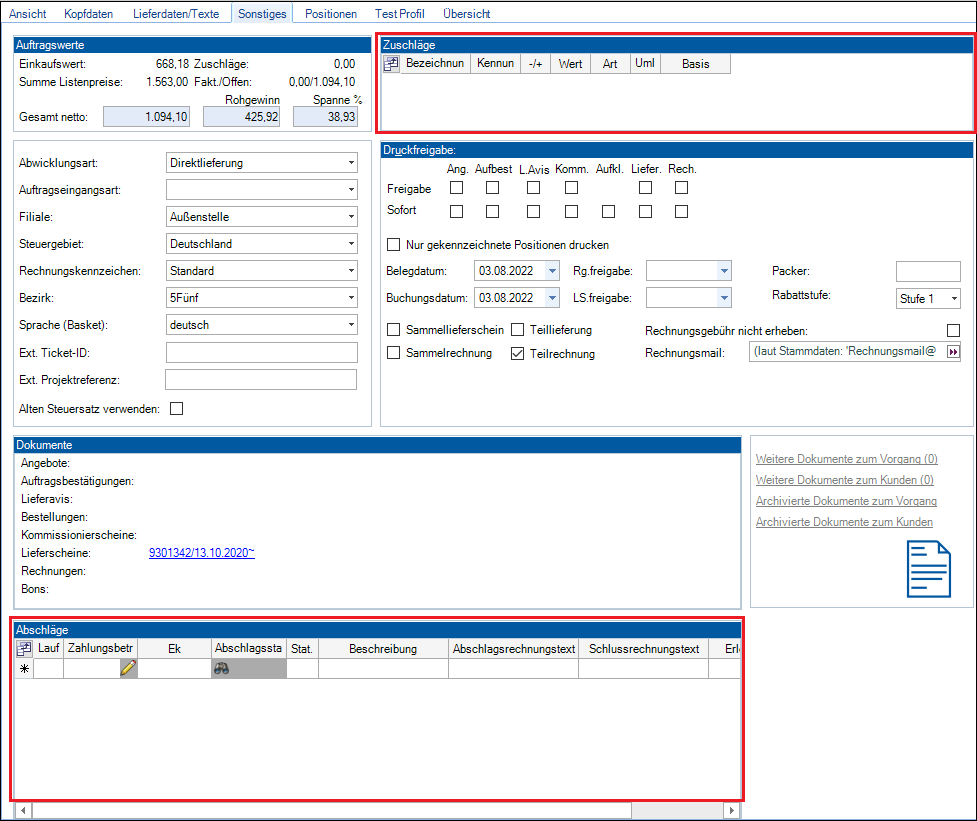The width and height of the screenshot is (977, 821).
Task: Expand the Rabattstufe dropdown
Action: (953, 299)
